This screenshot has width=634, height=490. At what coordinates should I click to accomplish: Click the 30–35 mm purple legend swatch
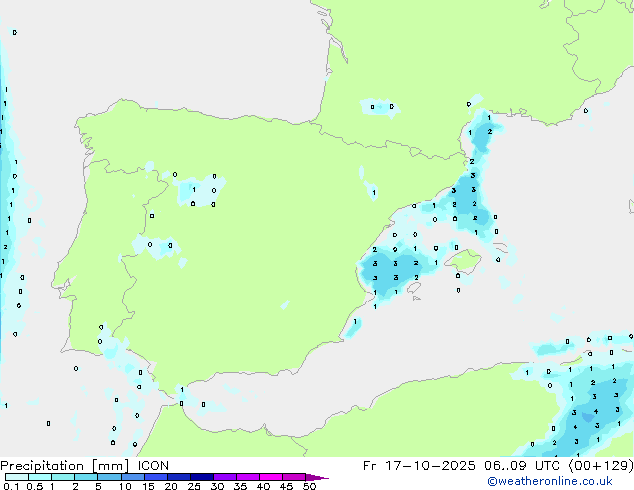(x=225, y=477)
